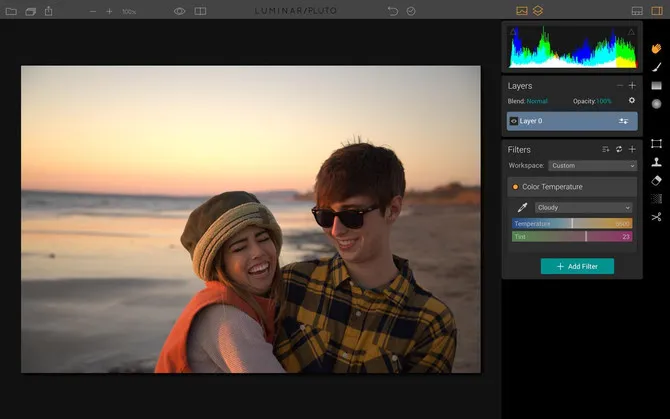
Task: Toggle quick preview eye in top bar
Action: [180, 11]
